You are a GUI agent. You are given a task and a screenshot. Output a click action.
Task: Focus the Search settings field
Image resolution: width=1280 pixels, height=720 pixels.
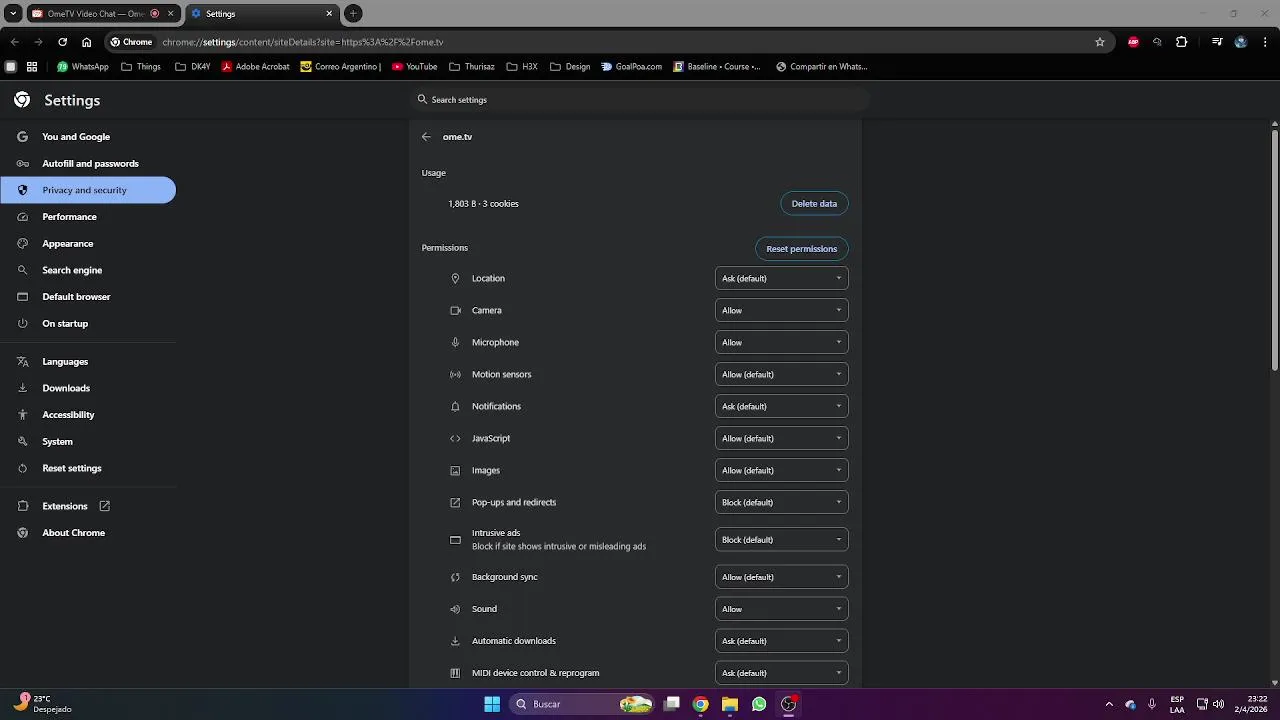640,100
